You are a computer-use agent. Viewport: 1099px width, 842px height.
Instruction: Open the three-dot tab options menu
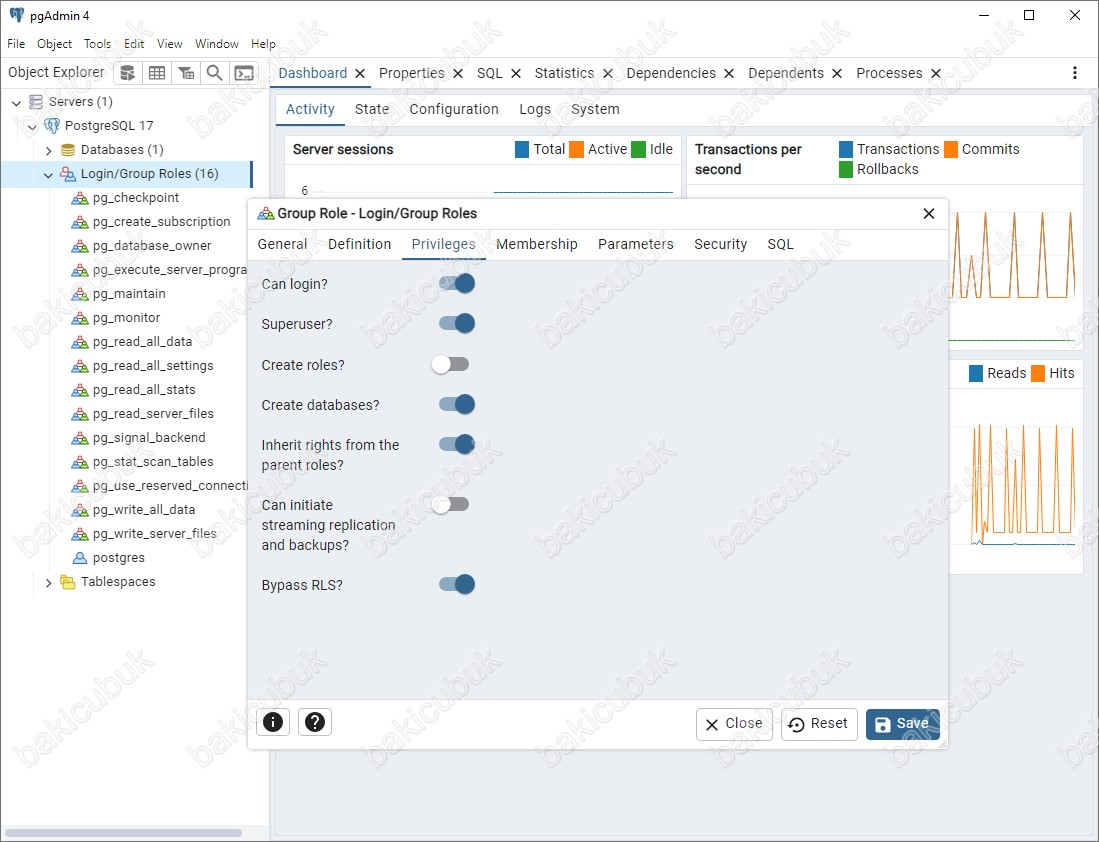tap(1074, 73)
